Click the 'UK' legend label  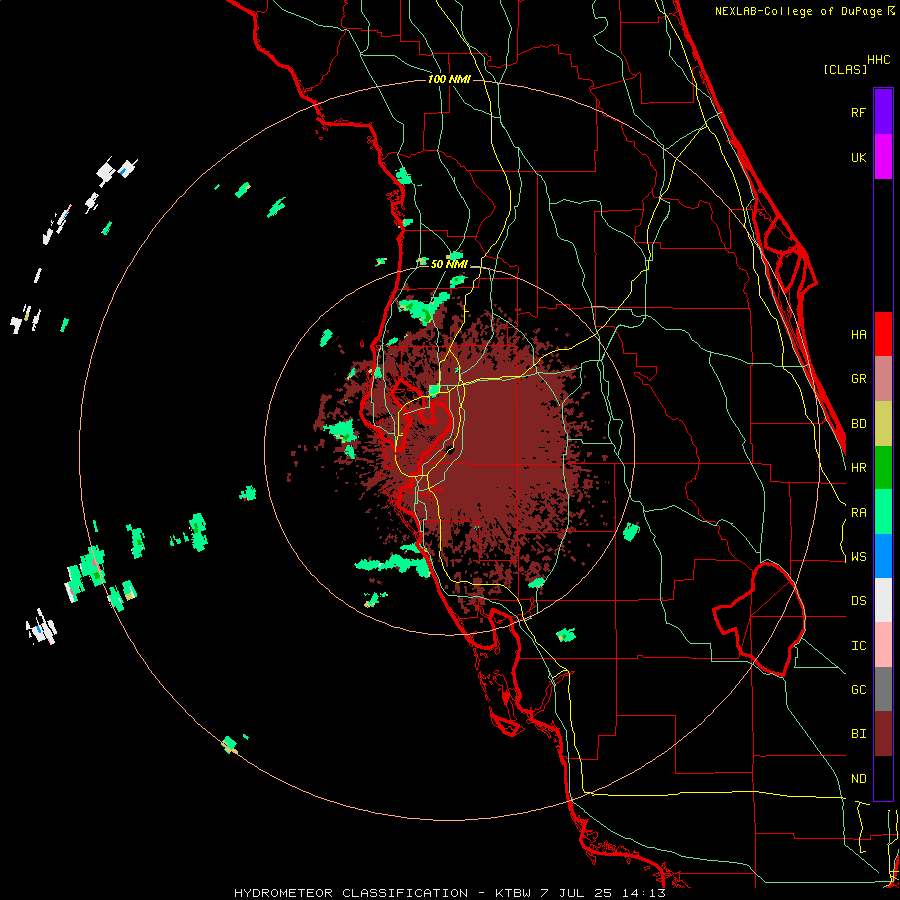(859, 157)
